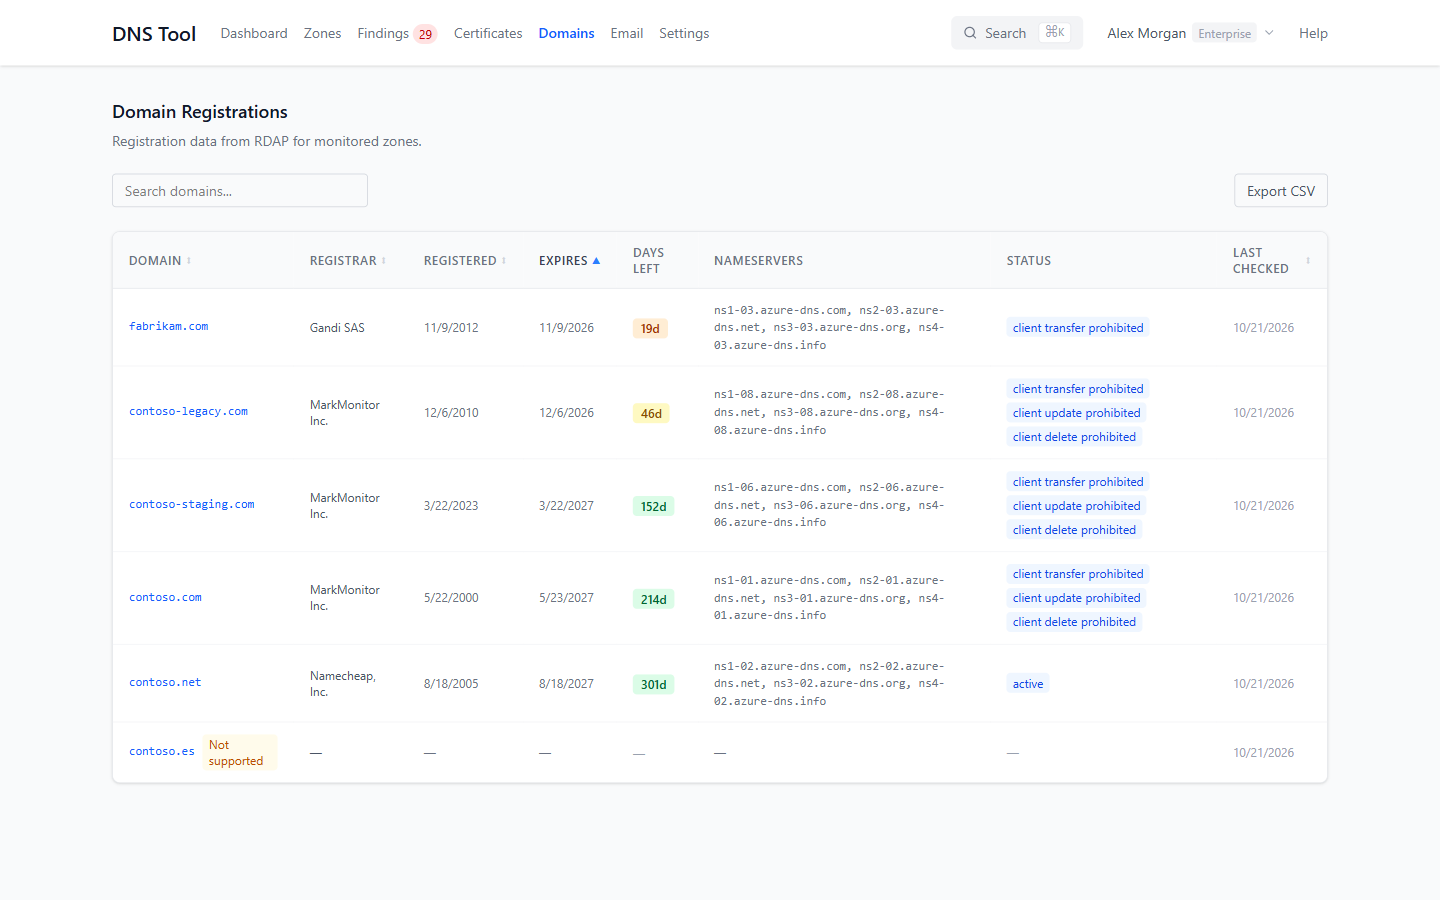
Task: Sort by the Domain column sort icon
Action: pos(189,261)
